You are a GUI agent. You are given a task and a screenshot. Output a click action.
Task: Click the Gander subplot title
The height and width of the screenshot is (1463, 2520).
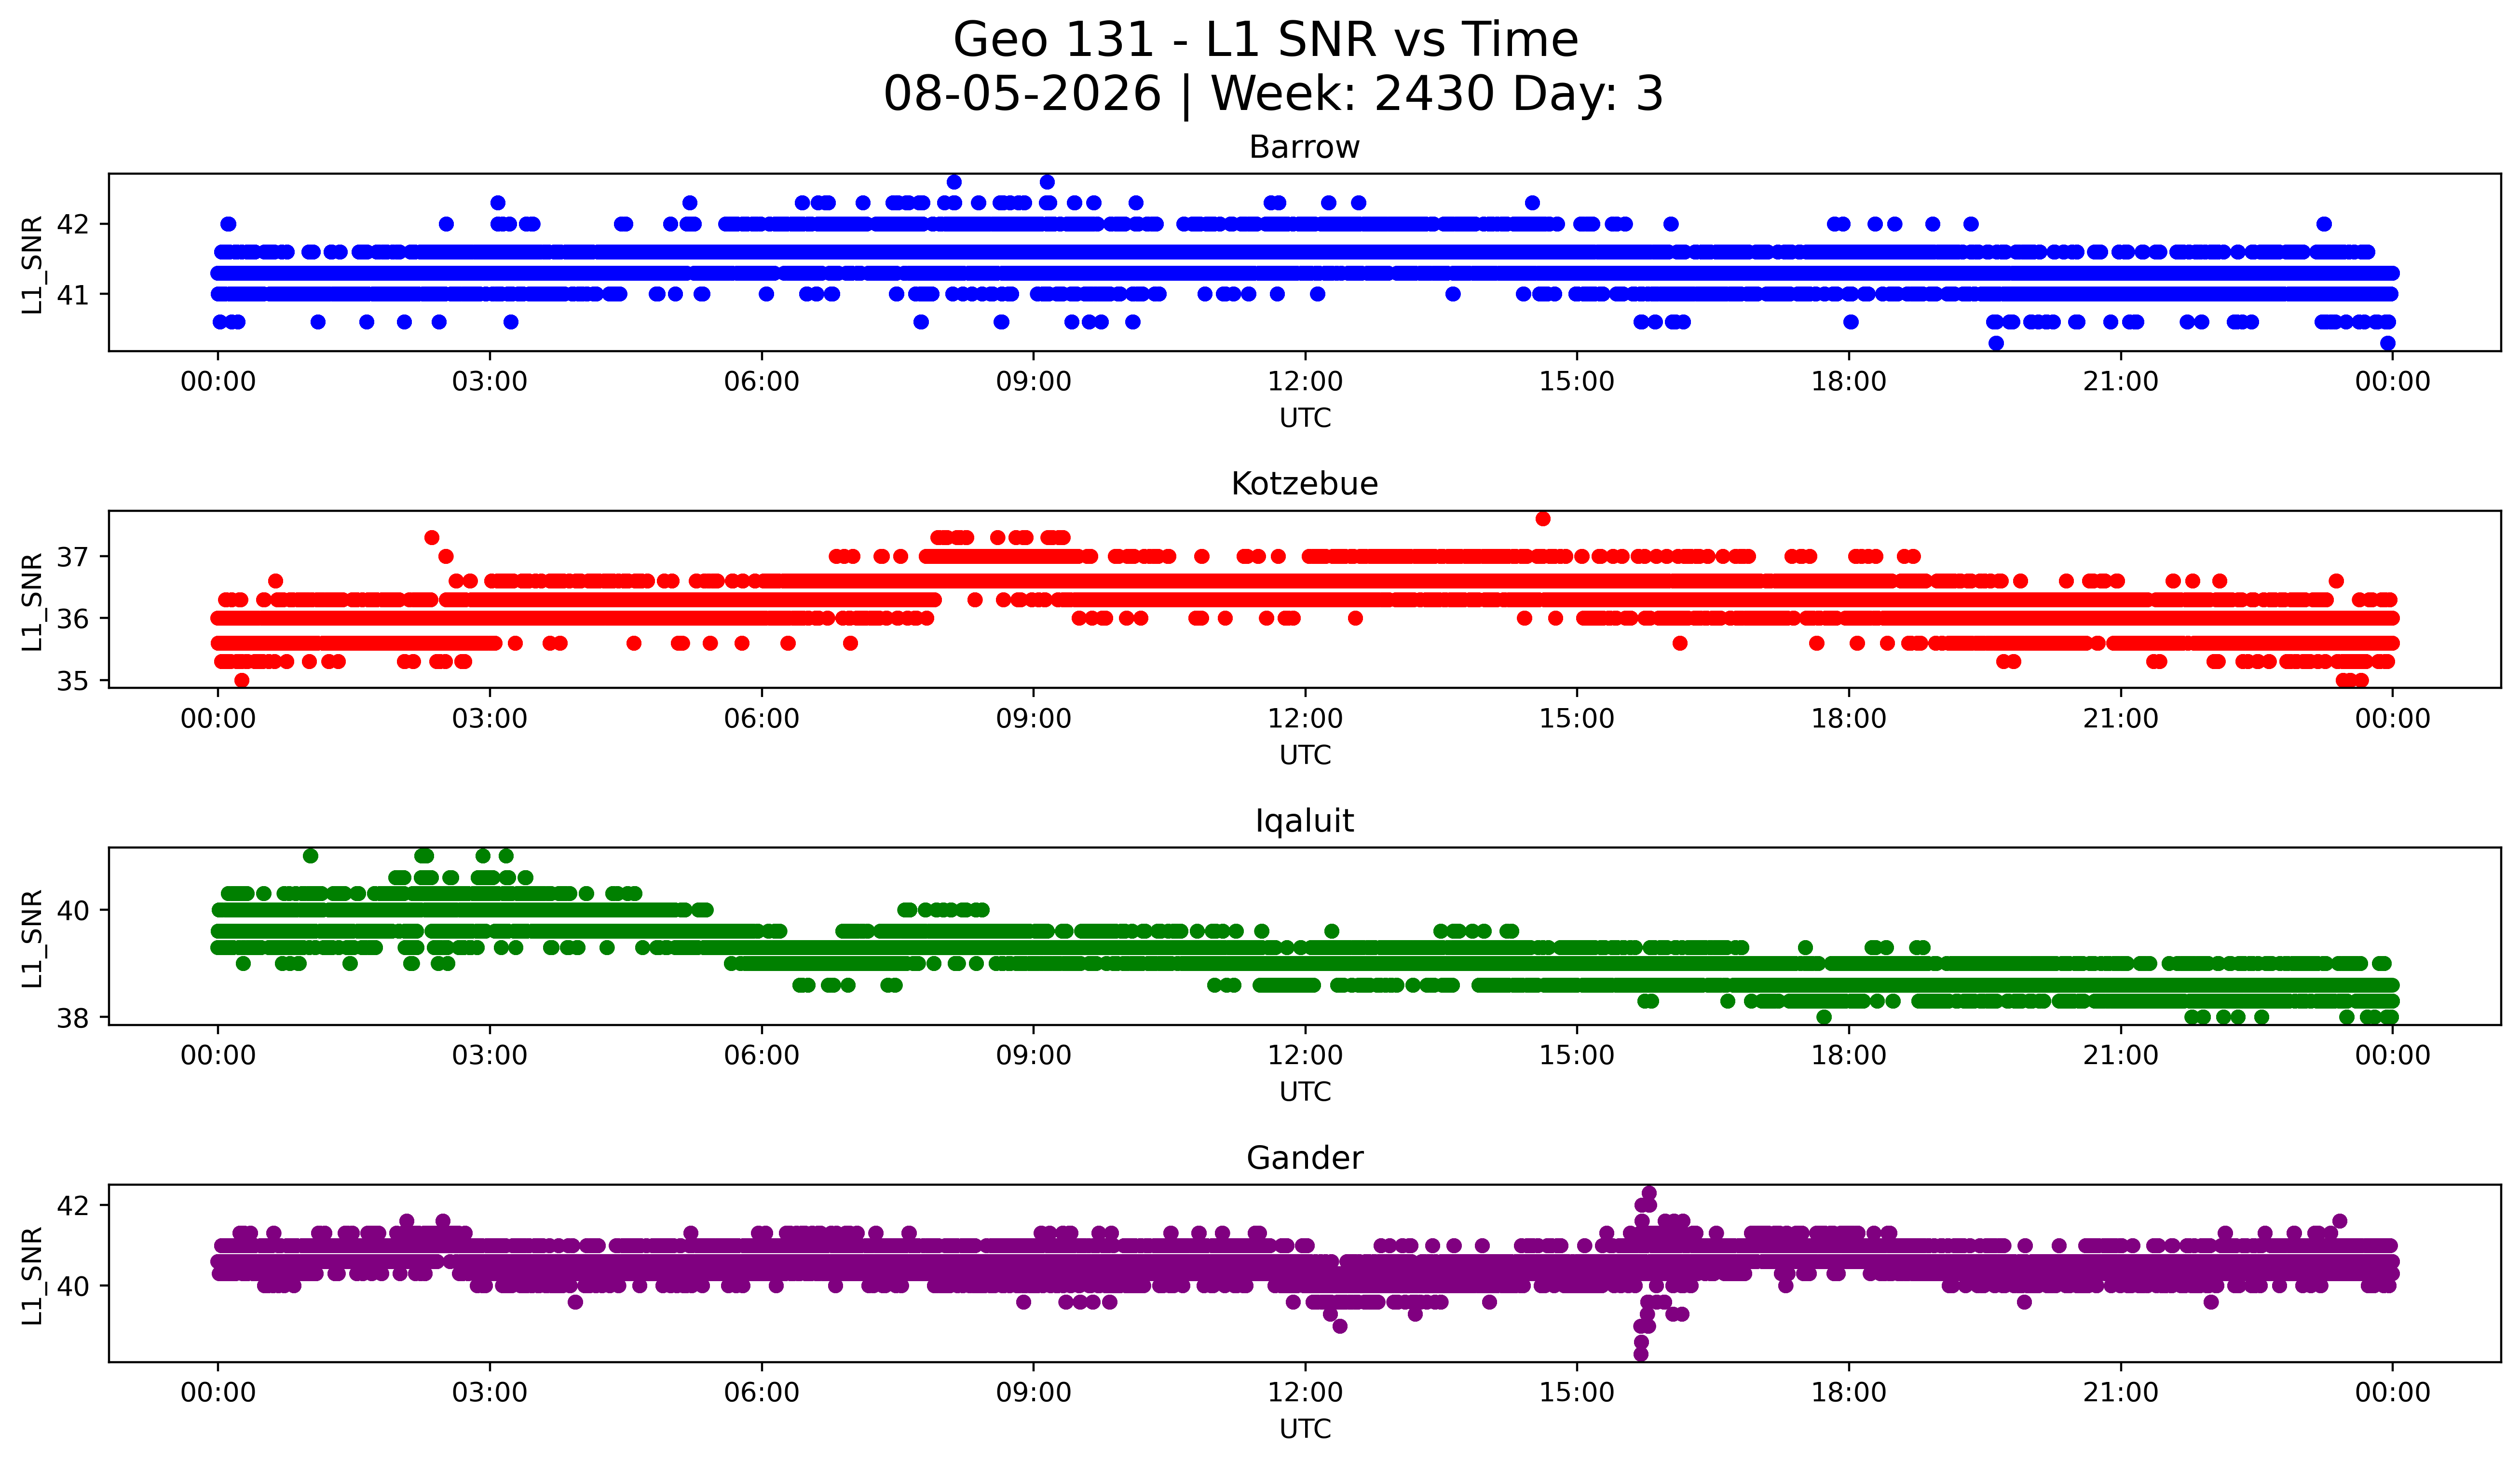(1304, 1158)
